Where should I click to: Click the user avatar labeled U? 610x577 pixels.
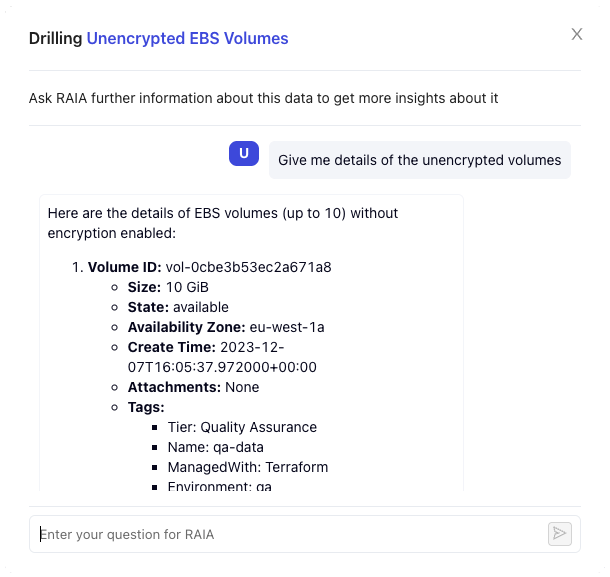pyautogui.click(x=243, y=153)
